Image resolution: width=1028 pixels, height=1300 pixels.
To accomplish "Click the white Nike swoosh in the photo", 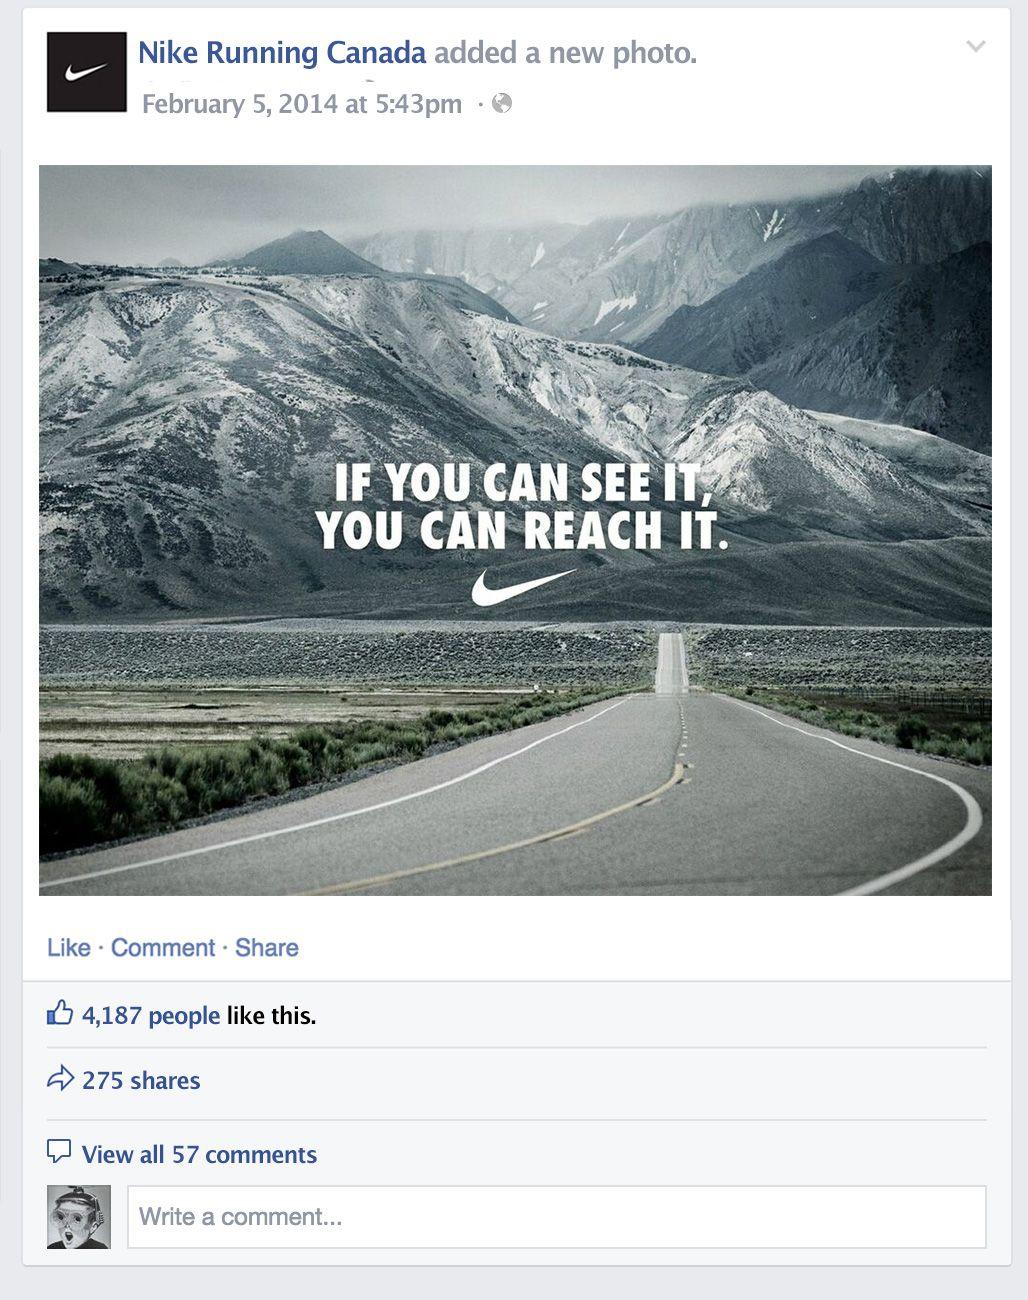I will (524, 587).
